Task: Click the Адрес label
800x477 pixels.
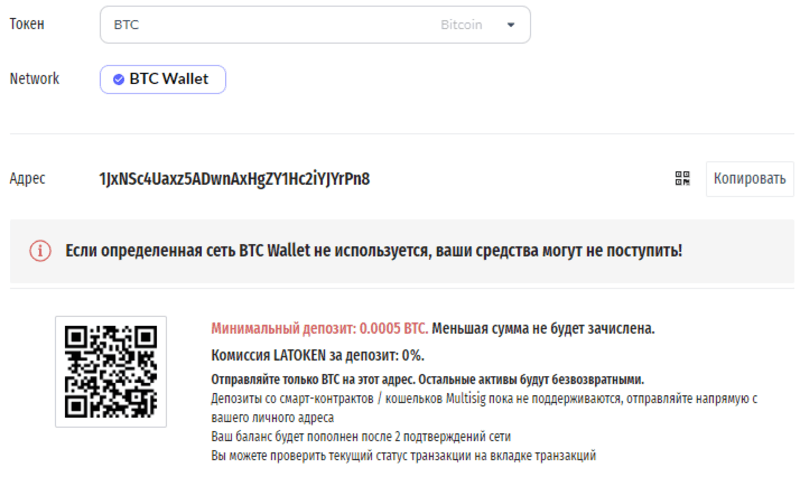Action: (28, 179)
